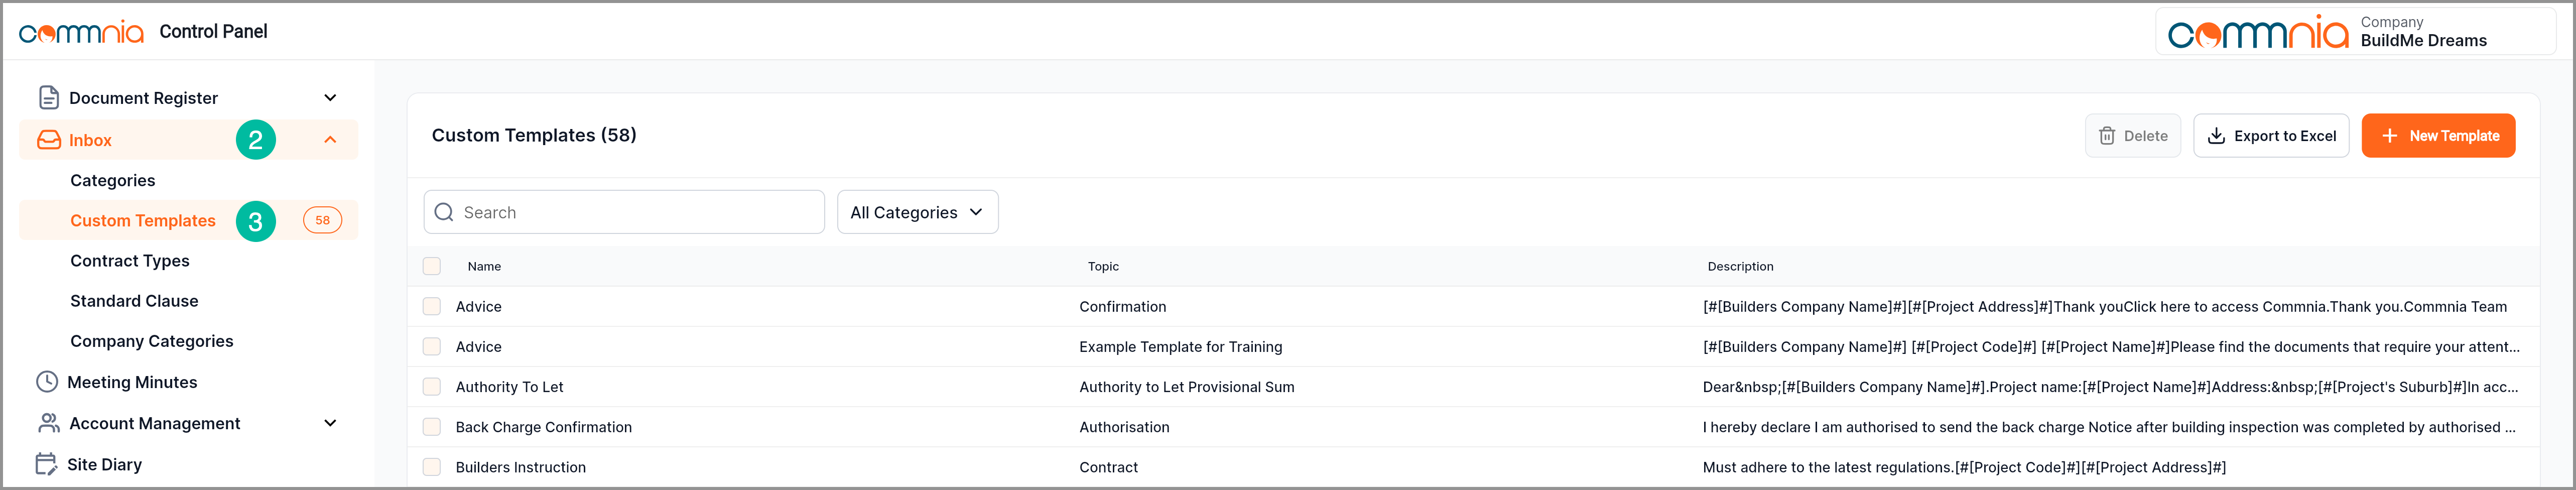The height and width of the screenshot is (490, 2576).
Task: Collapse the Inbox section chevron
Action: click(330, 140)
